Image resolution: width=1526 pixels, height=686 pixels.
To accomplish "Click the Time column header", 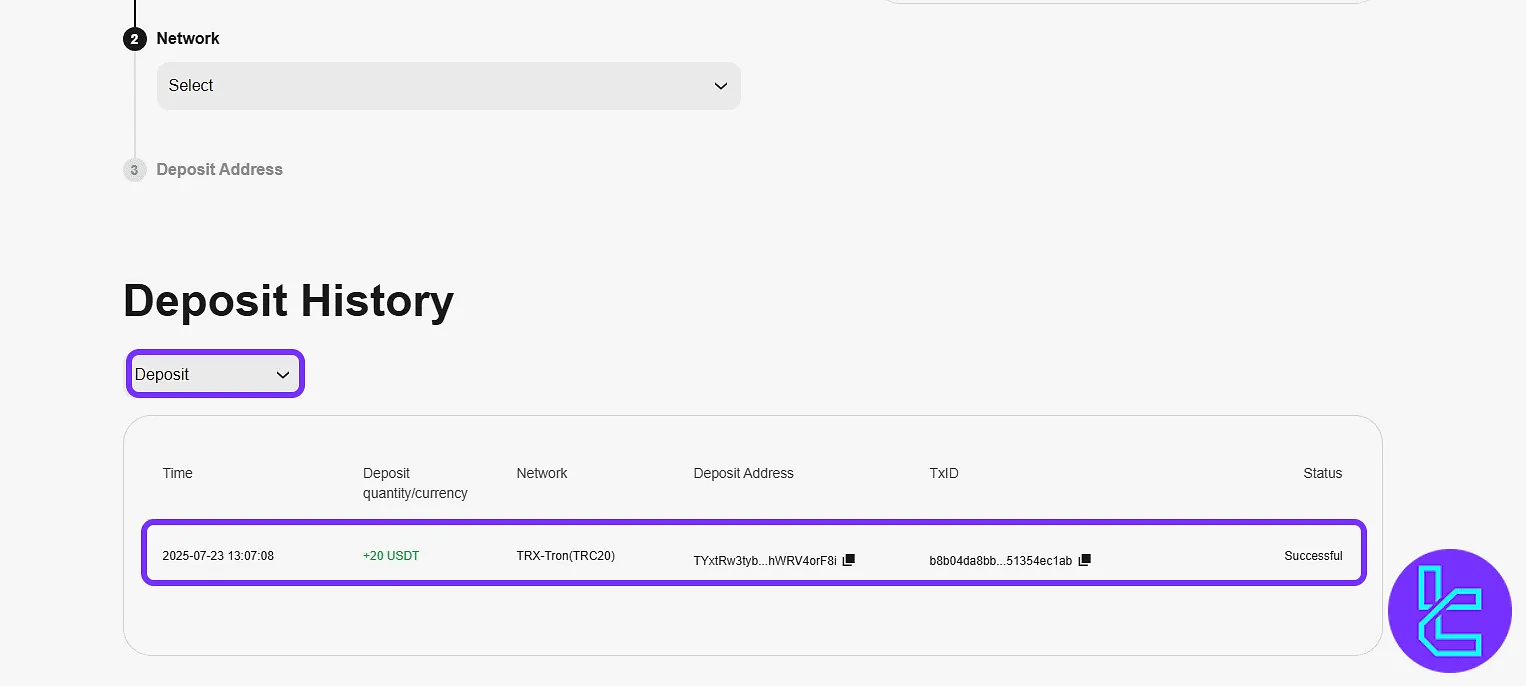I will 178,473.
